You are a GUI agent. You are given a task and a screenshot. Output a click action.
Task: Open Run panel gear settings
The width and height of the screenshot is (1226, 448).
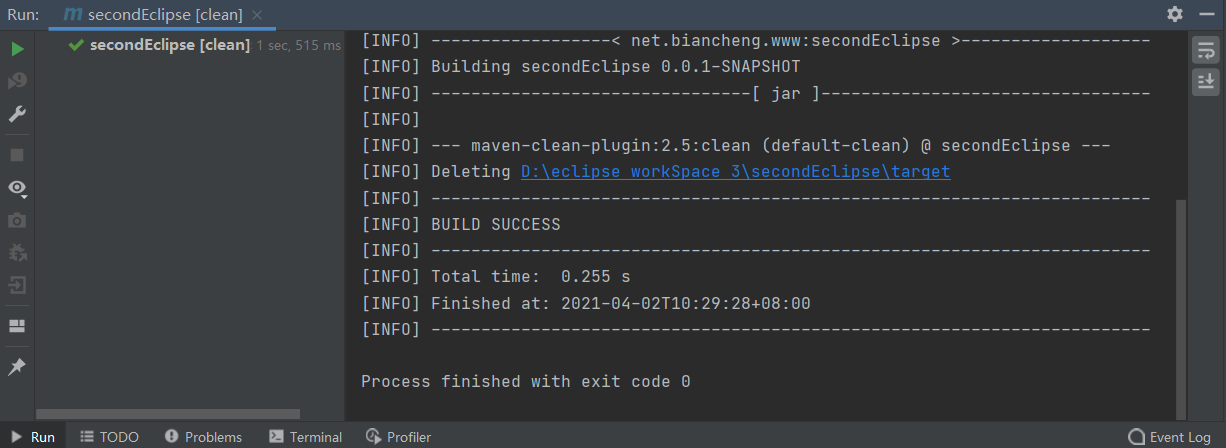click(x=1175, y=14)
